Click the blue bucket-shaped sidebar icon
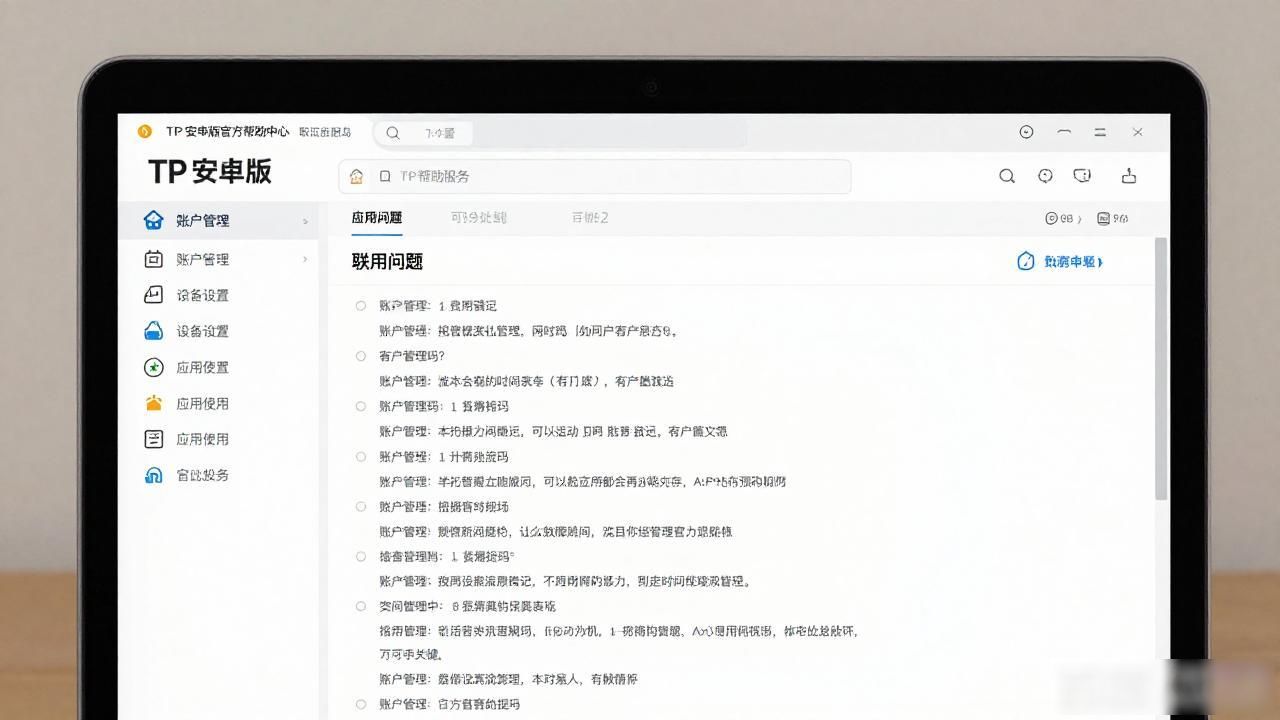Viewport: 1280px width, 720px height. [153, 331]
